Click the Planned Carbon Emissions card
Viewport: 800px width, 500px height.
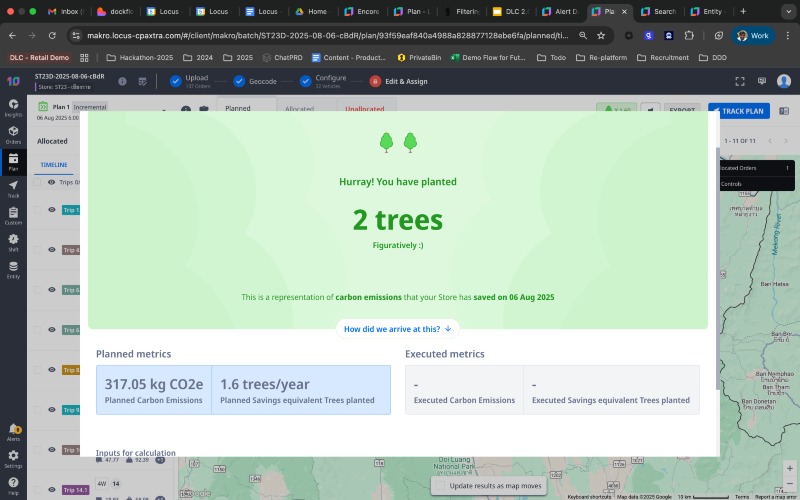(x=154, y=389)
